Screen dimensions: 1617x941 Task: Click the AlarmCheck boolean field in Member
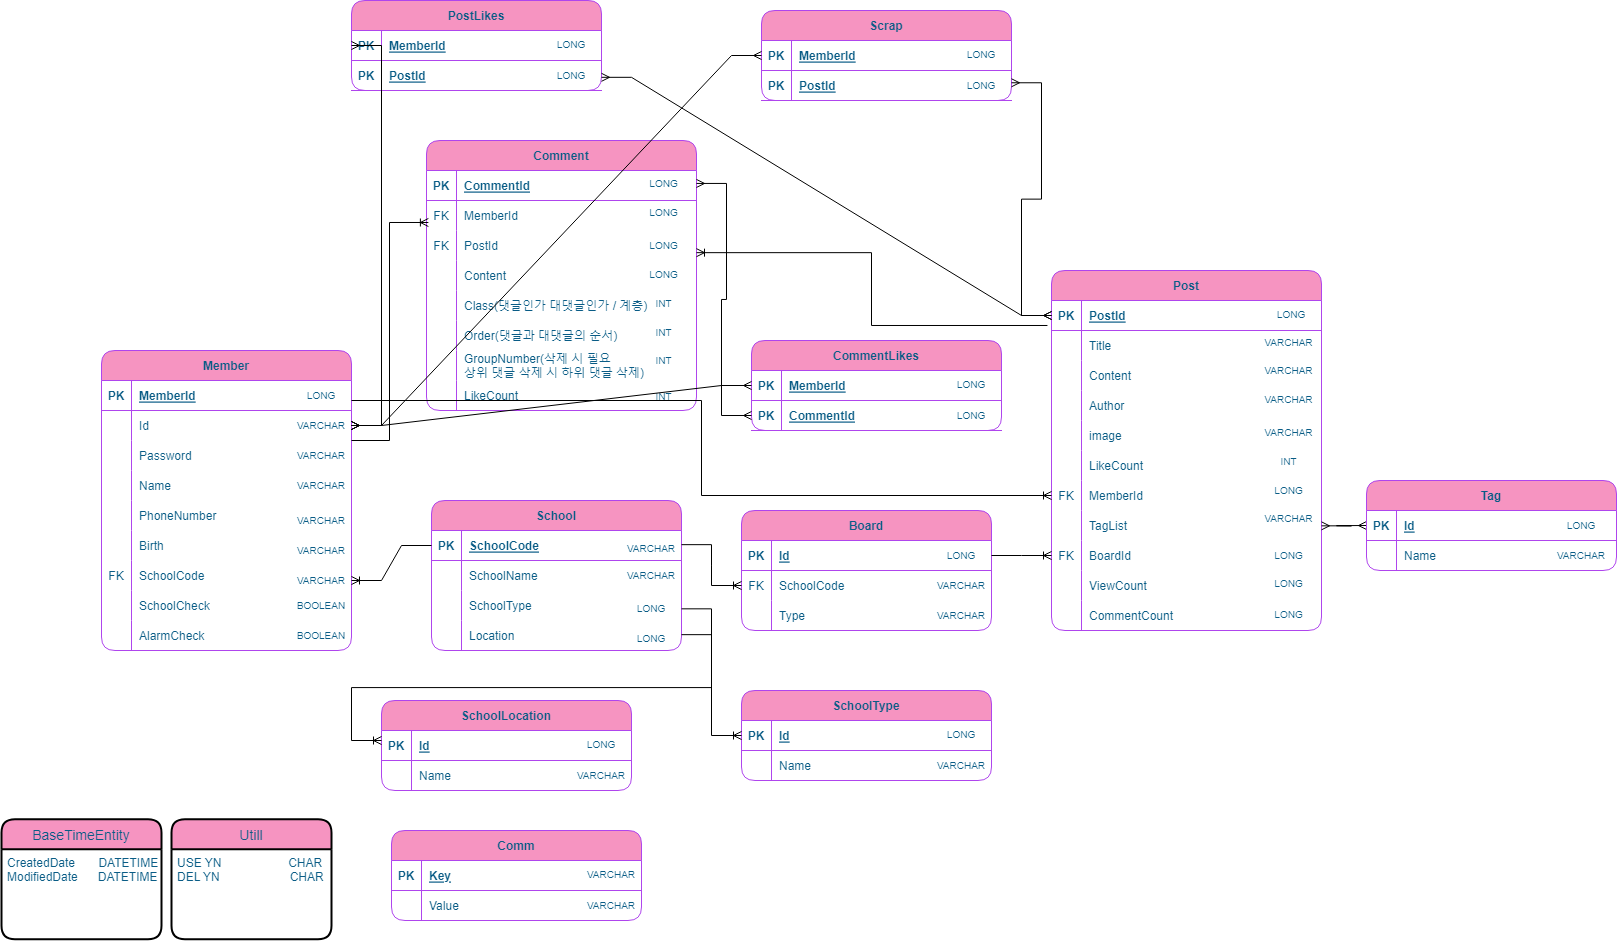(x=171, y=635)
